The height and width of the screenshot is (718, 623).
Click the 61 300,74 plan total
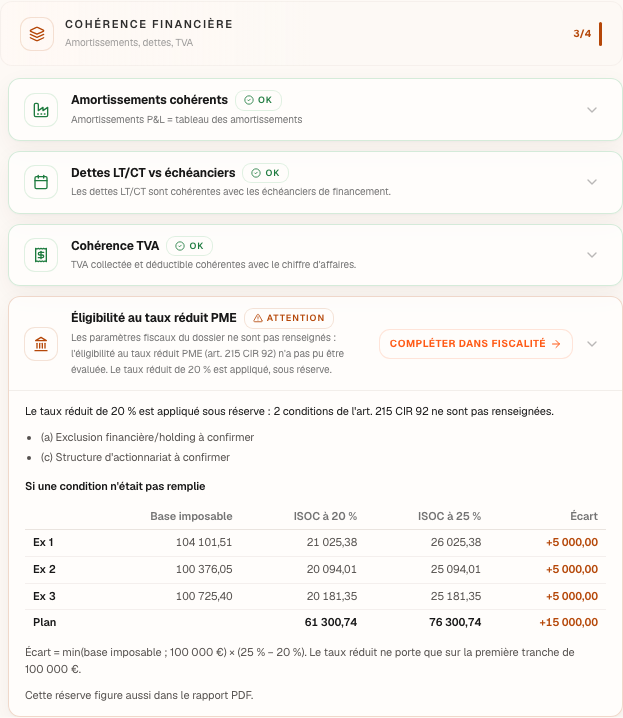[331, 623]
